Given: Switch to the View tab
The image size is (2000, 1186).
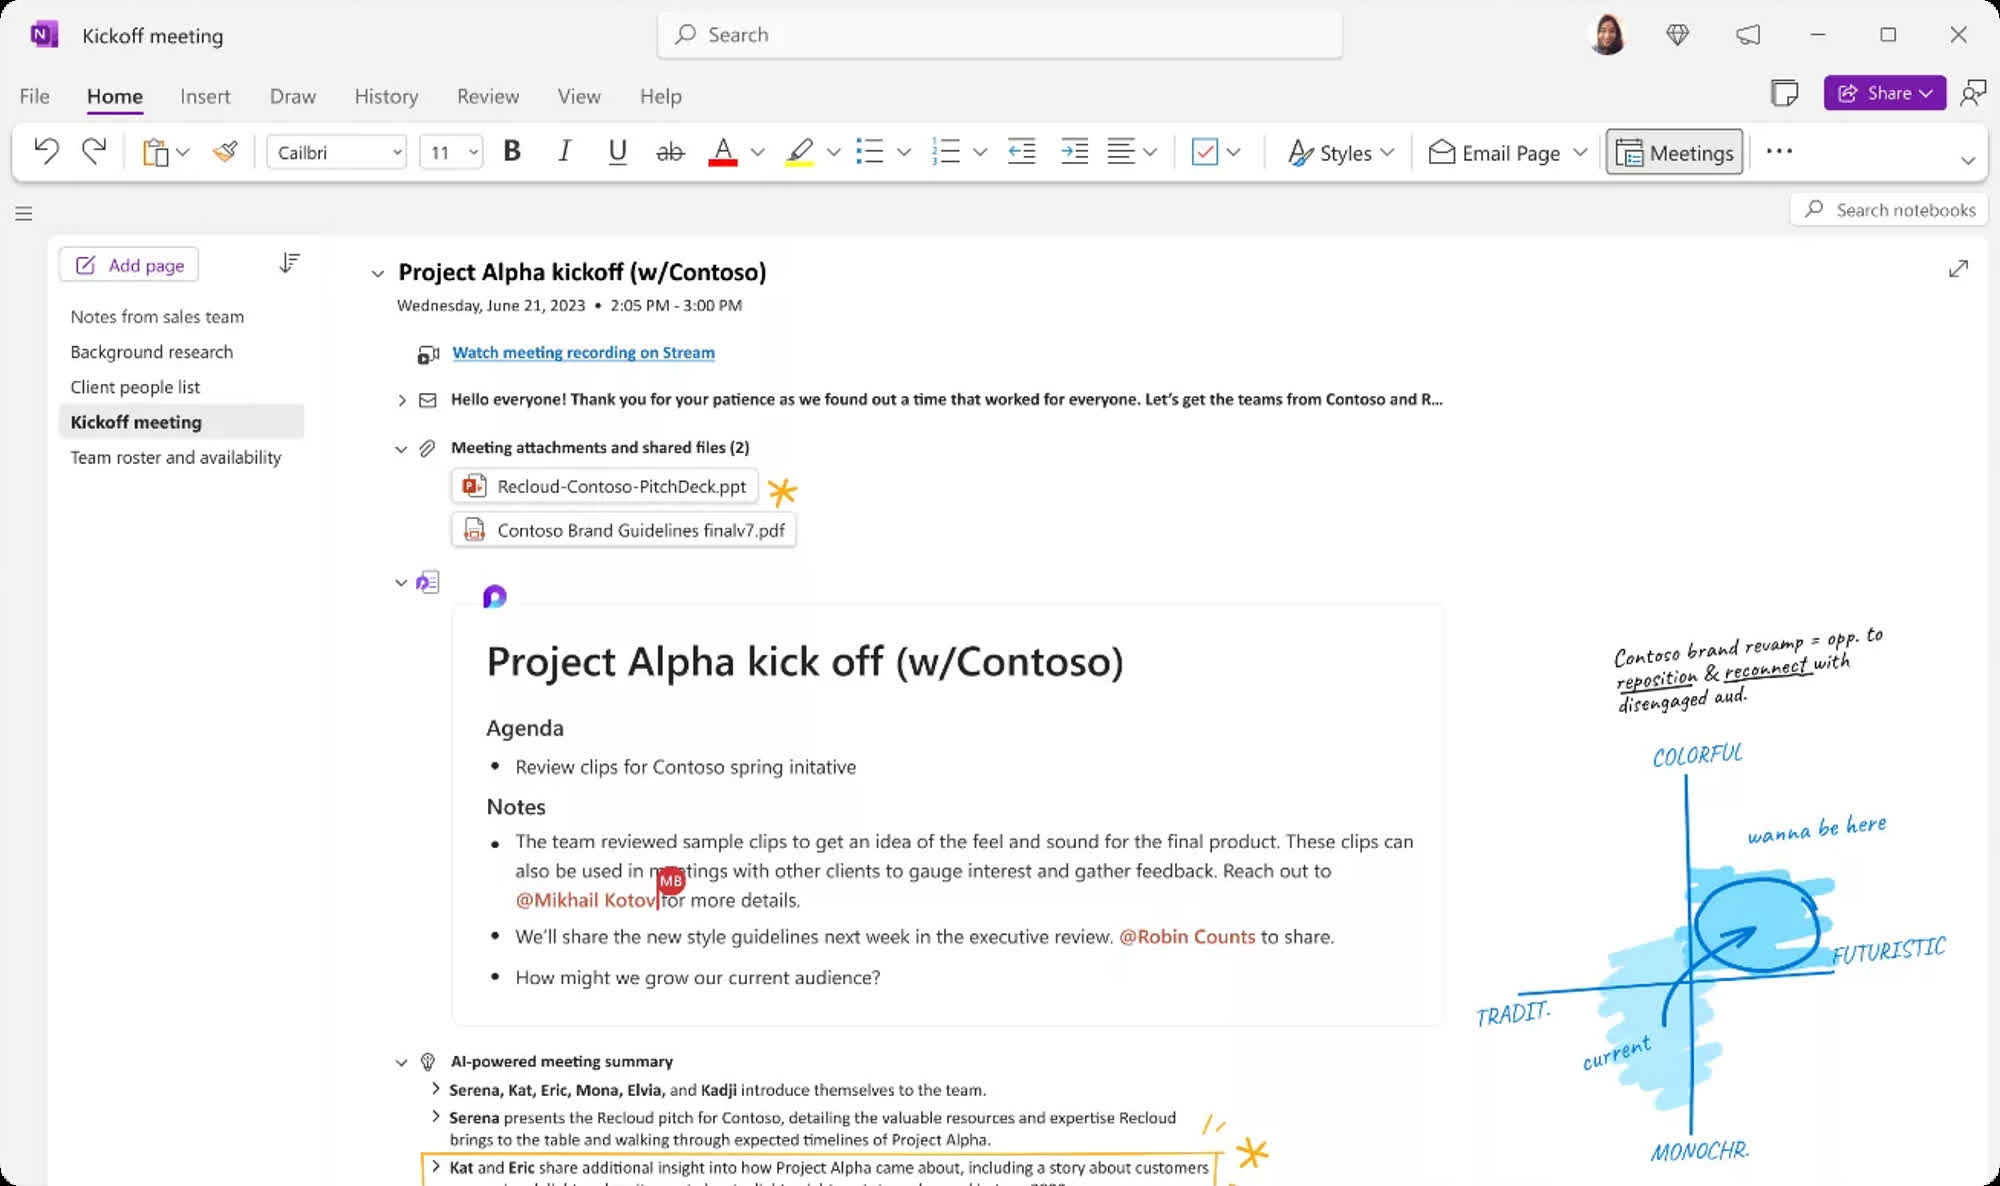Looking at the screenshot, I should 579,96.
